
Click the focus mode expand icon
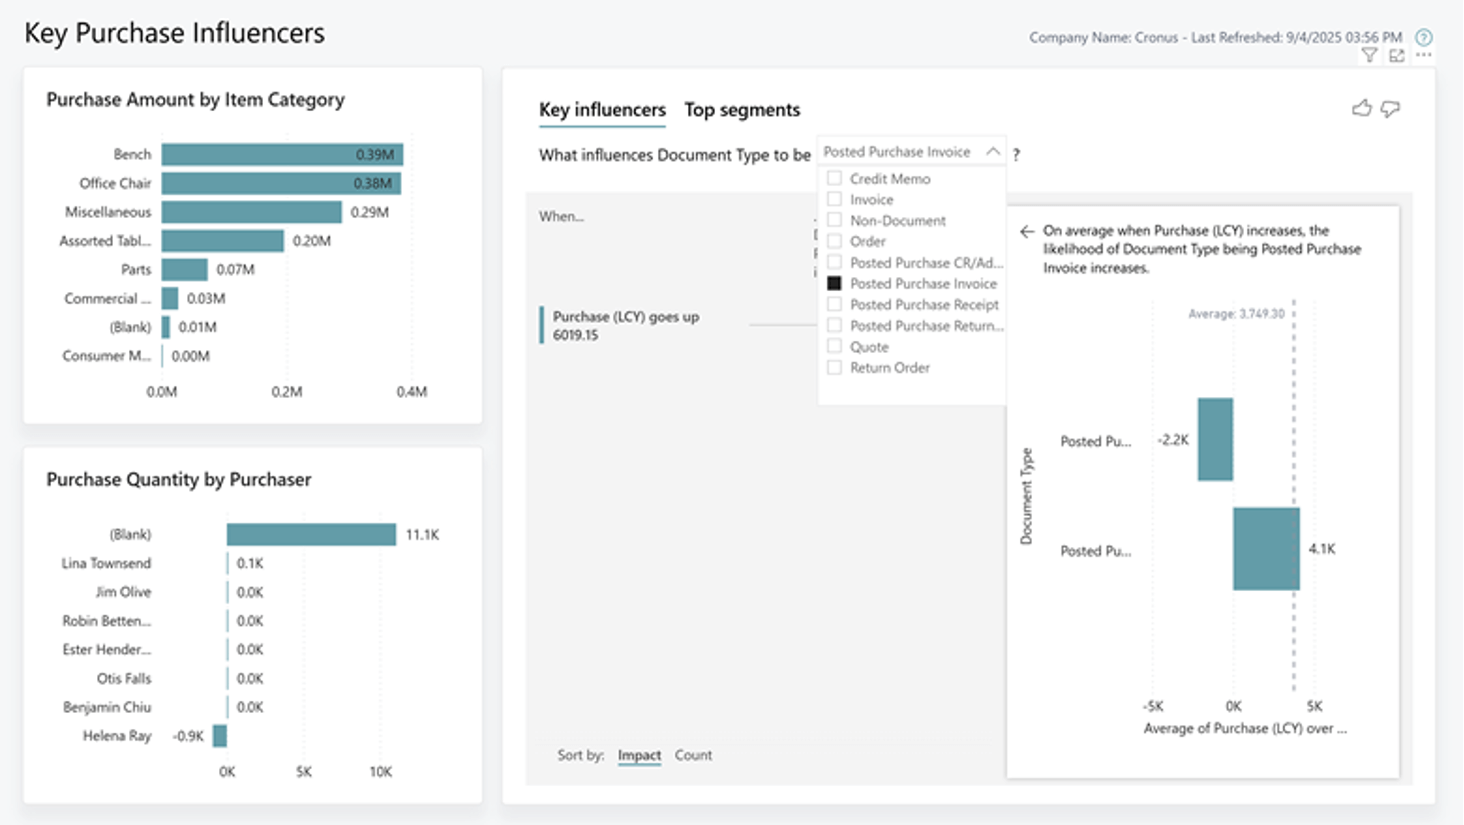(1397, 56)
